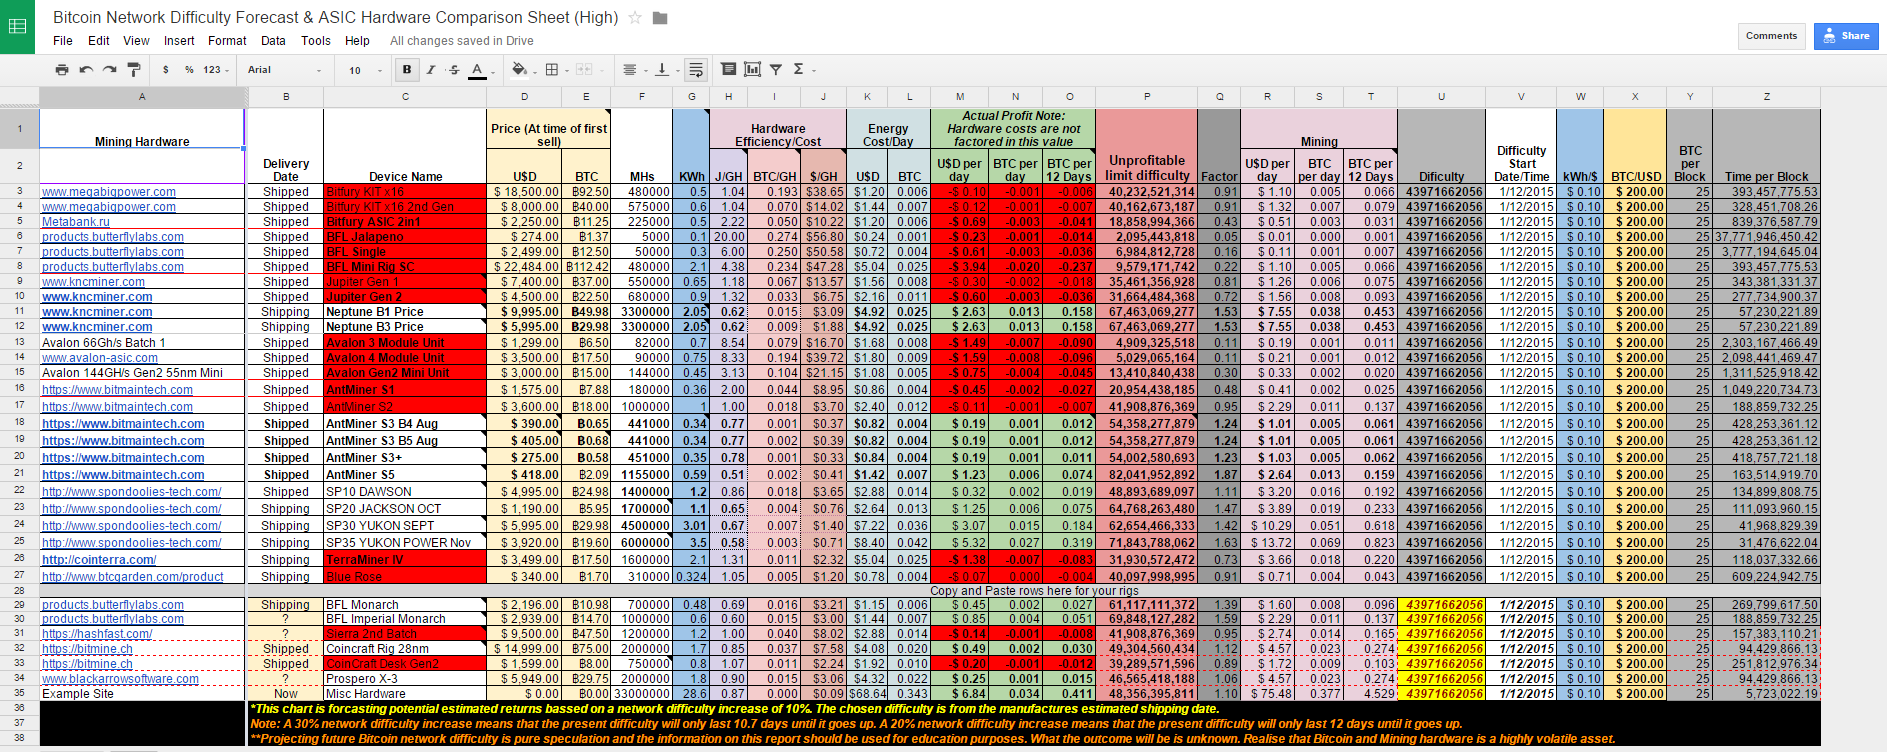Select the 'Blue Rose' device cell
Viewport: 1887px width, 752px height.
[x=405, y=577]
